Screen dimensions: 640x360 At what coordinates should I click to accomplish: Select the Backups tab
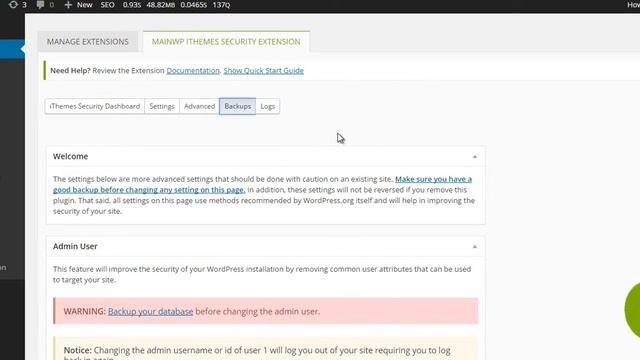tap(238, 106)
